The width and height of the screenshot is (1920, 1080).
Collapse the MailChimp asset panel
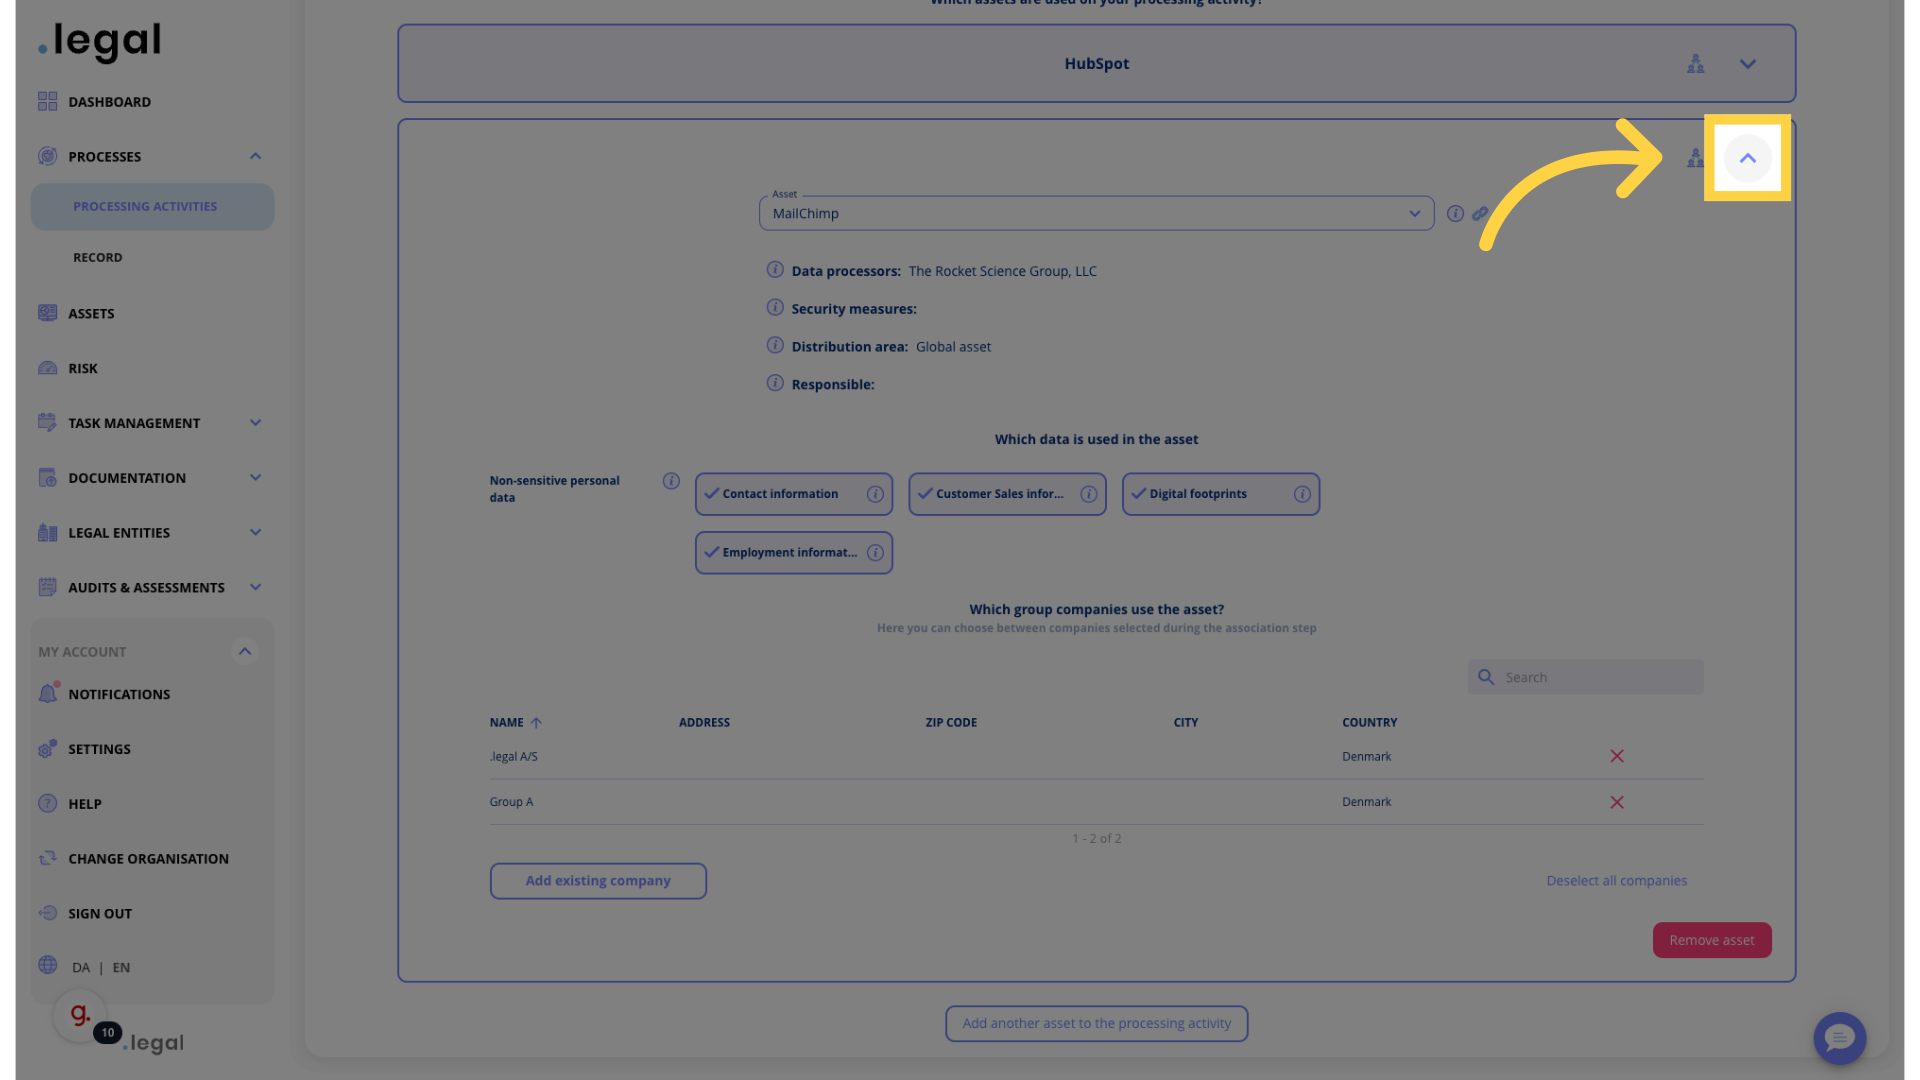1748,158
